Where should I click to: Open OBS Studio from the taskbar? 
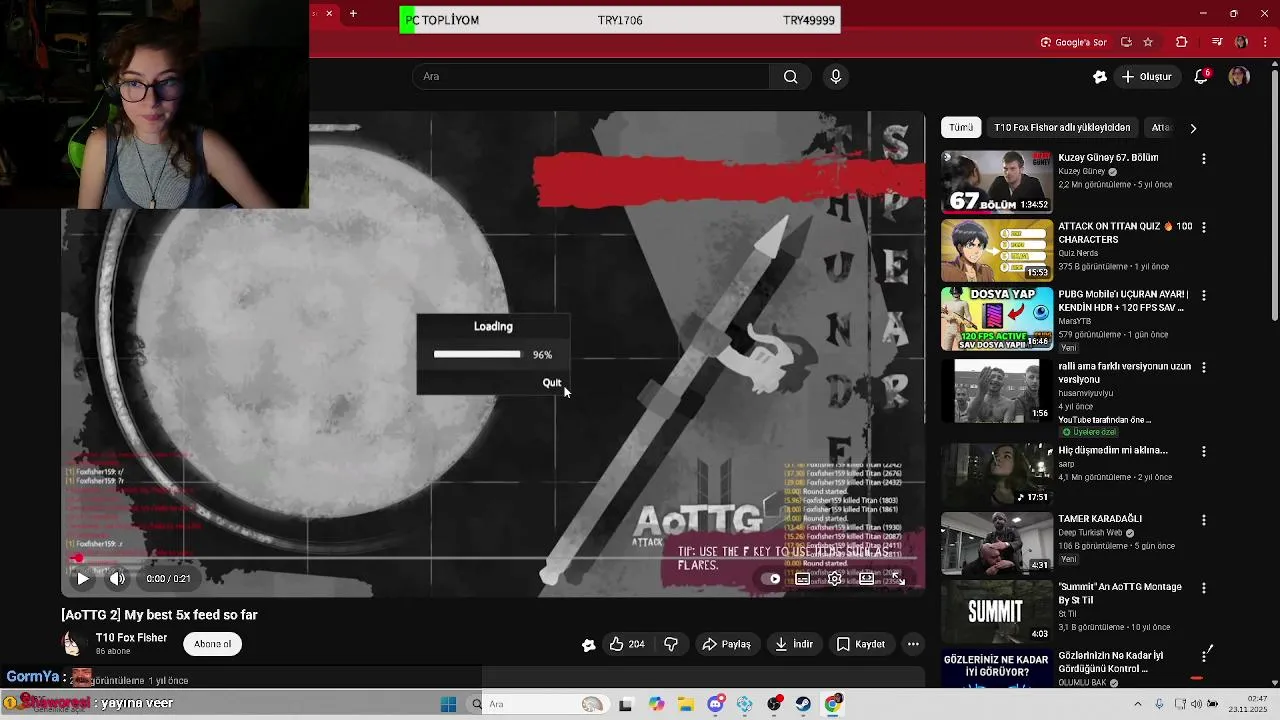tap(774, 704)
